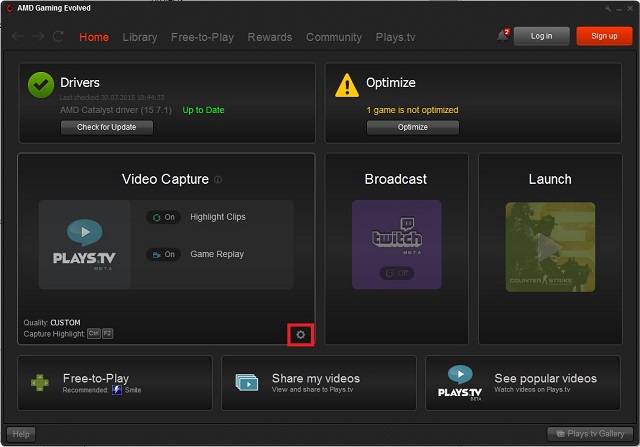The image size is (640, 447).
Task: Switch to the Home tab
Action: [x=94, y=37]
